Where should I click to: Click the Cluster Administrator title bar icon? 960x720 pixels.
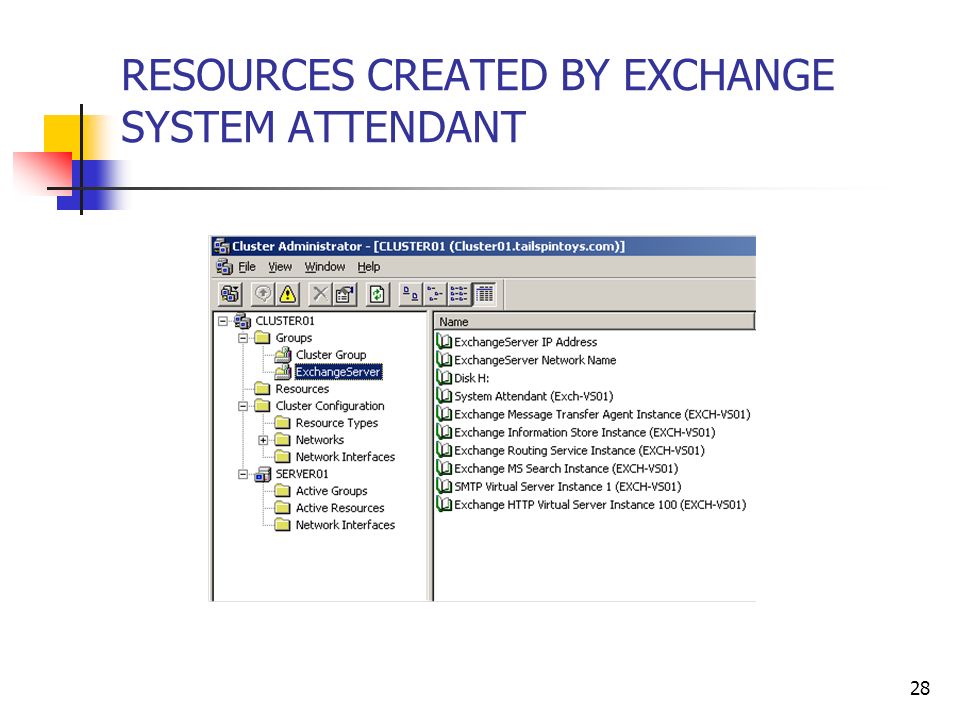[x=221, y=246]
